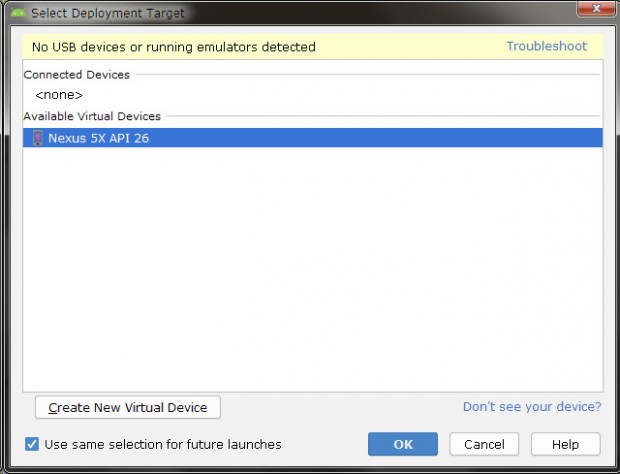Select the Nexus 5X API 26 device
This screenshot has width=620, height=474.
[99, 138]
